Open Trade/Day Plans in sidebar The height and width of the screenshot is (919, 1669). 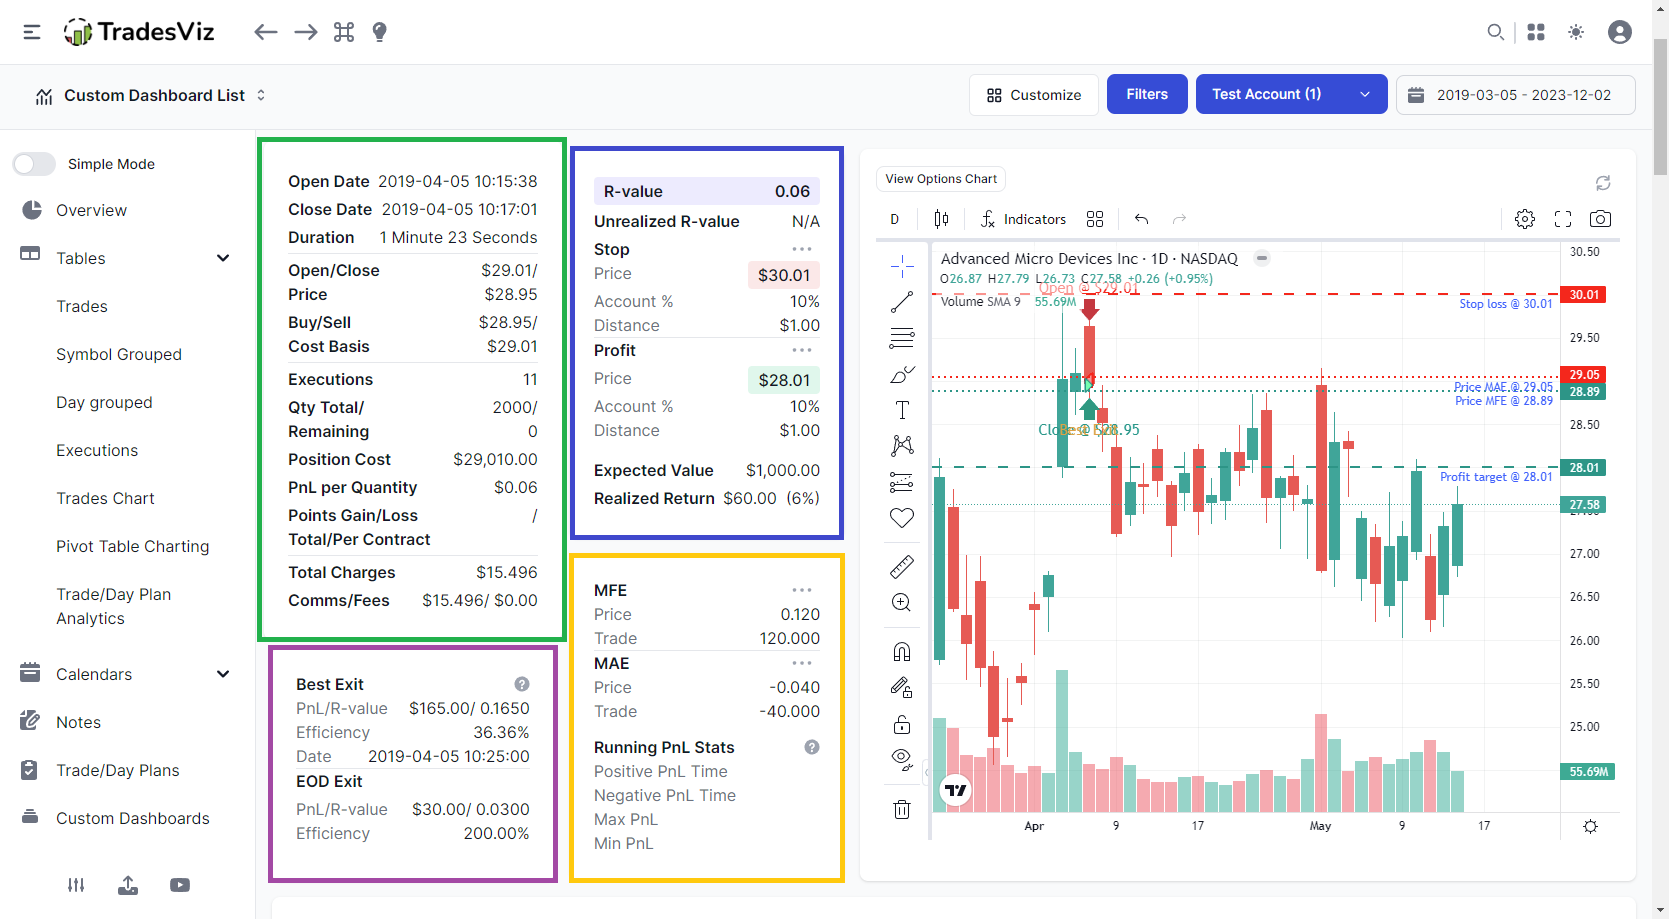(x=118, y=770)
